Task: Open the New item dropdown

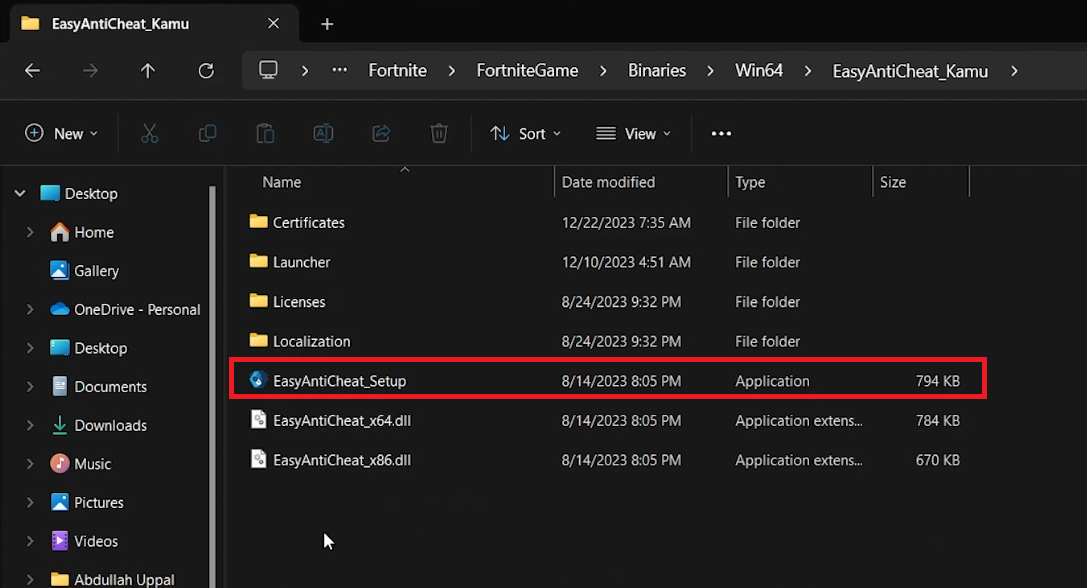Action: [62, 133]
